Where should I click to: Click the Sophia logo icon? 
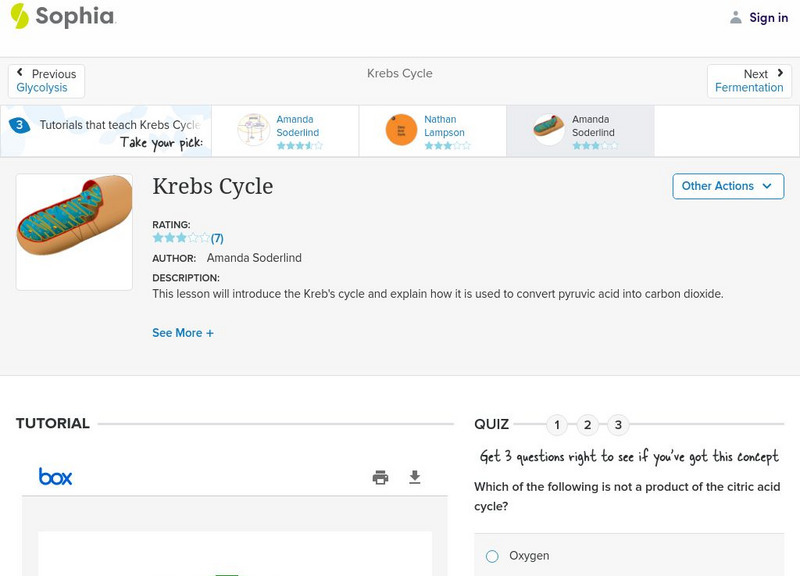[20, 16]
